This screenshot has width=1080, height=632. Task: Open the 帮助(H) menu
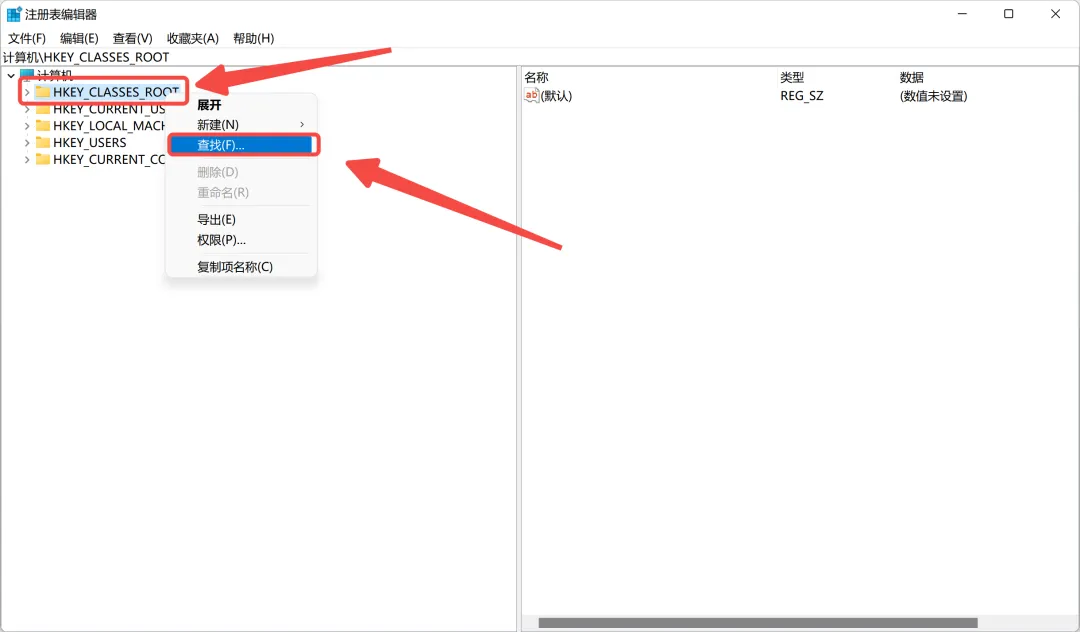pyautogui.click(x=253, y=39)
